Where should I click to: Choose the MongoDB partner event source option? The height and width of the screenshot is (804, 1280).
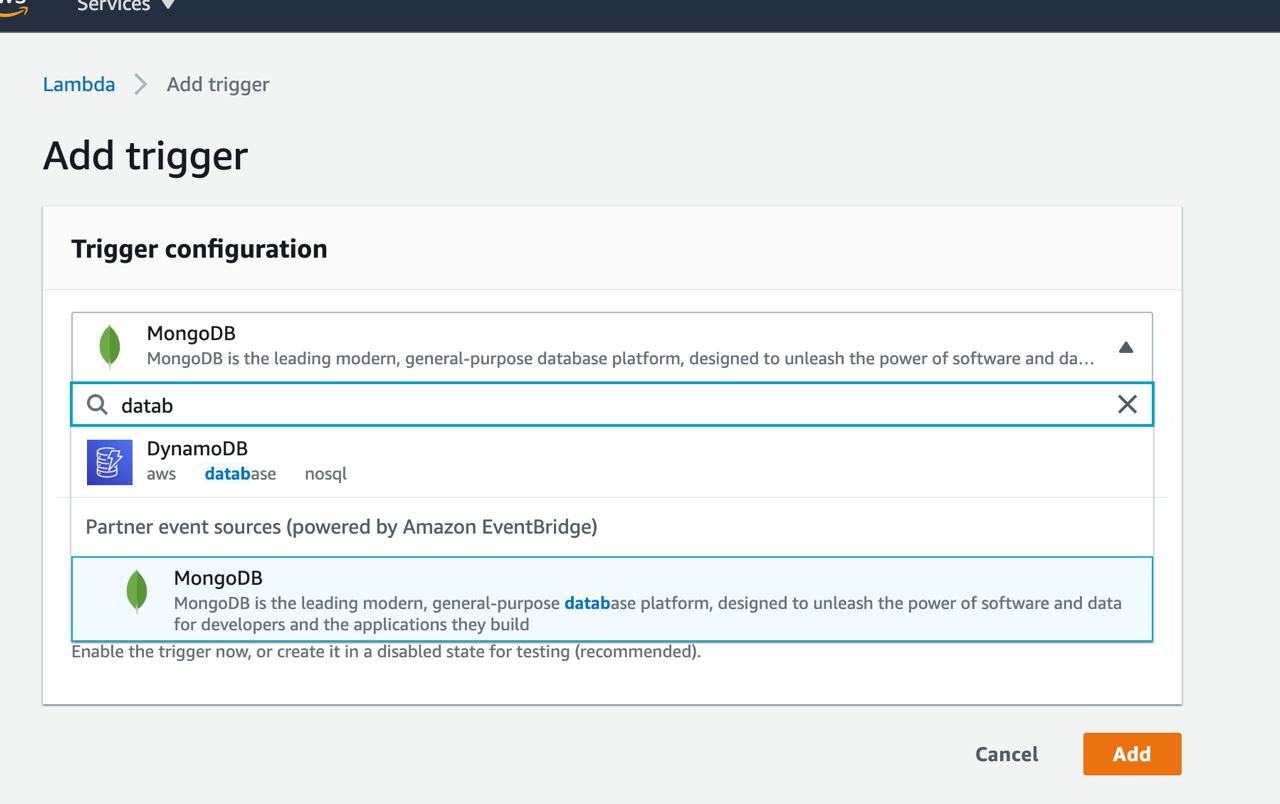pyautogui.click(x=612, y=599)
